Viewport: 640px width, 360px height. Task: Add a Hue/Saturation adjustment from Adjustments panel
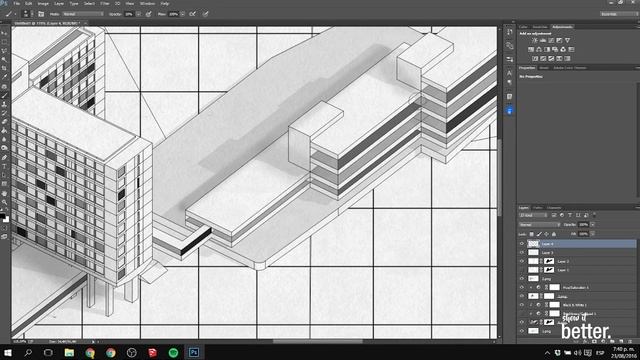coord(531,49)
